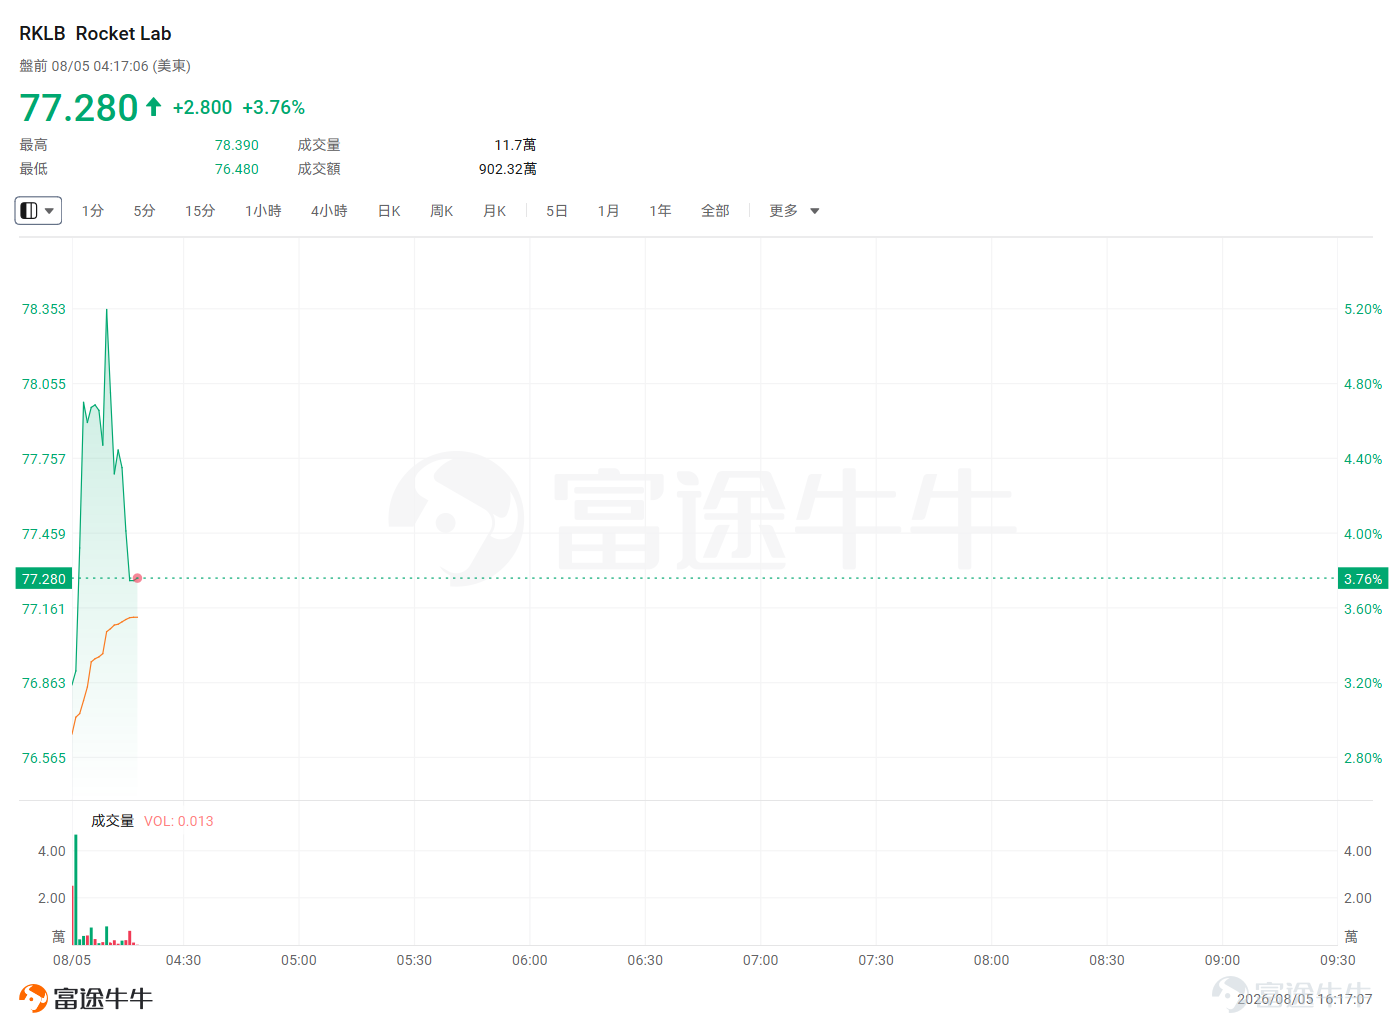Click the 78.055 price axis label
1392x1031 pixels.
[x=44, y=384]
